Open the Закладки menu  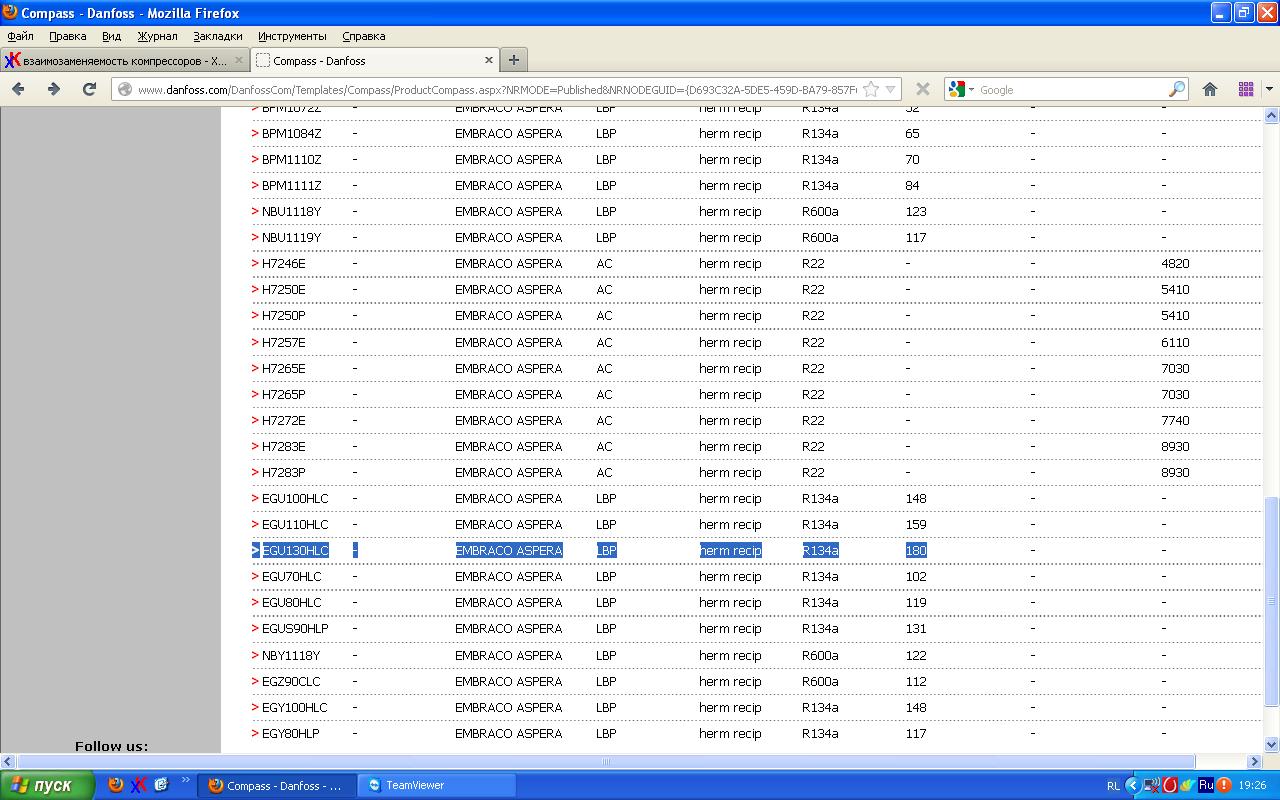click(x=218, y=36)
